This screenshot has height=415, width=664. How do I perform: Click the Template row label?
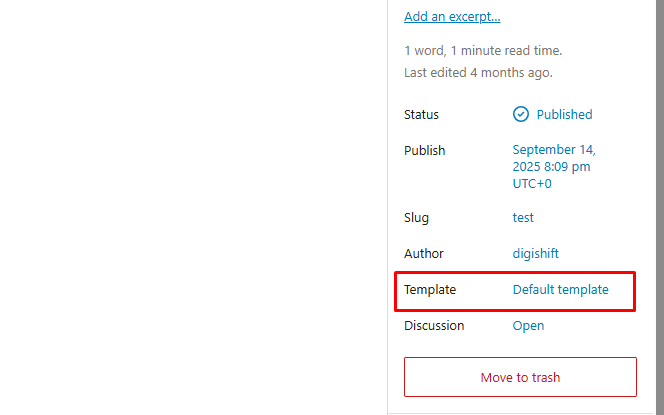(429, 290)
